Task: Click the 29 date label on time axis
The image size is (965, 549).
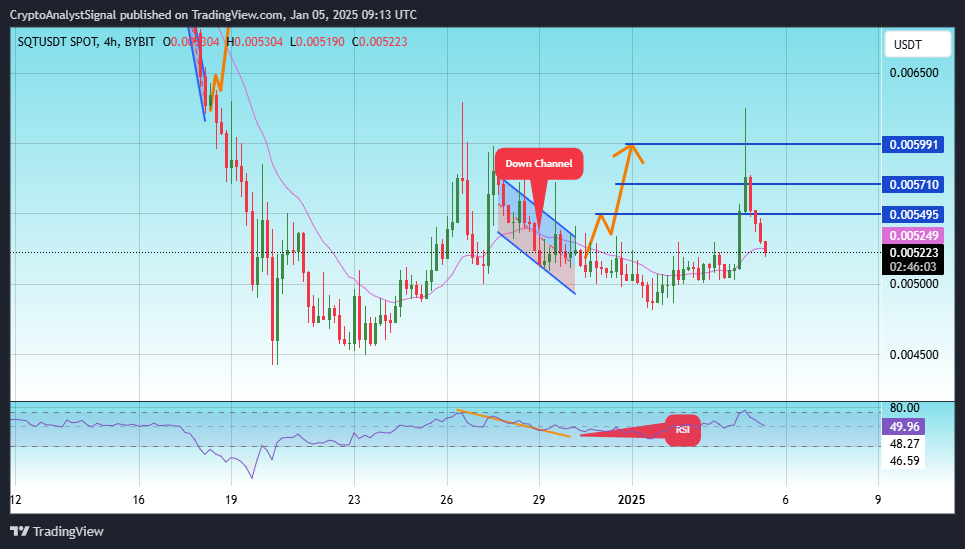Action: coord(539,500)
